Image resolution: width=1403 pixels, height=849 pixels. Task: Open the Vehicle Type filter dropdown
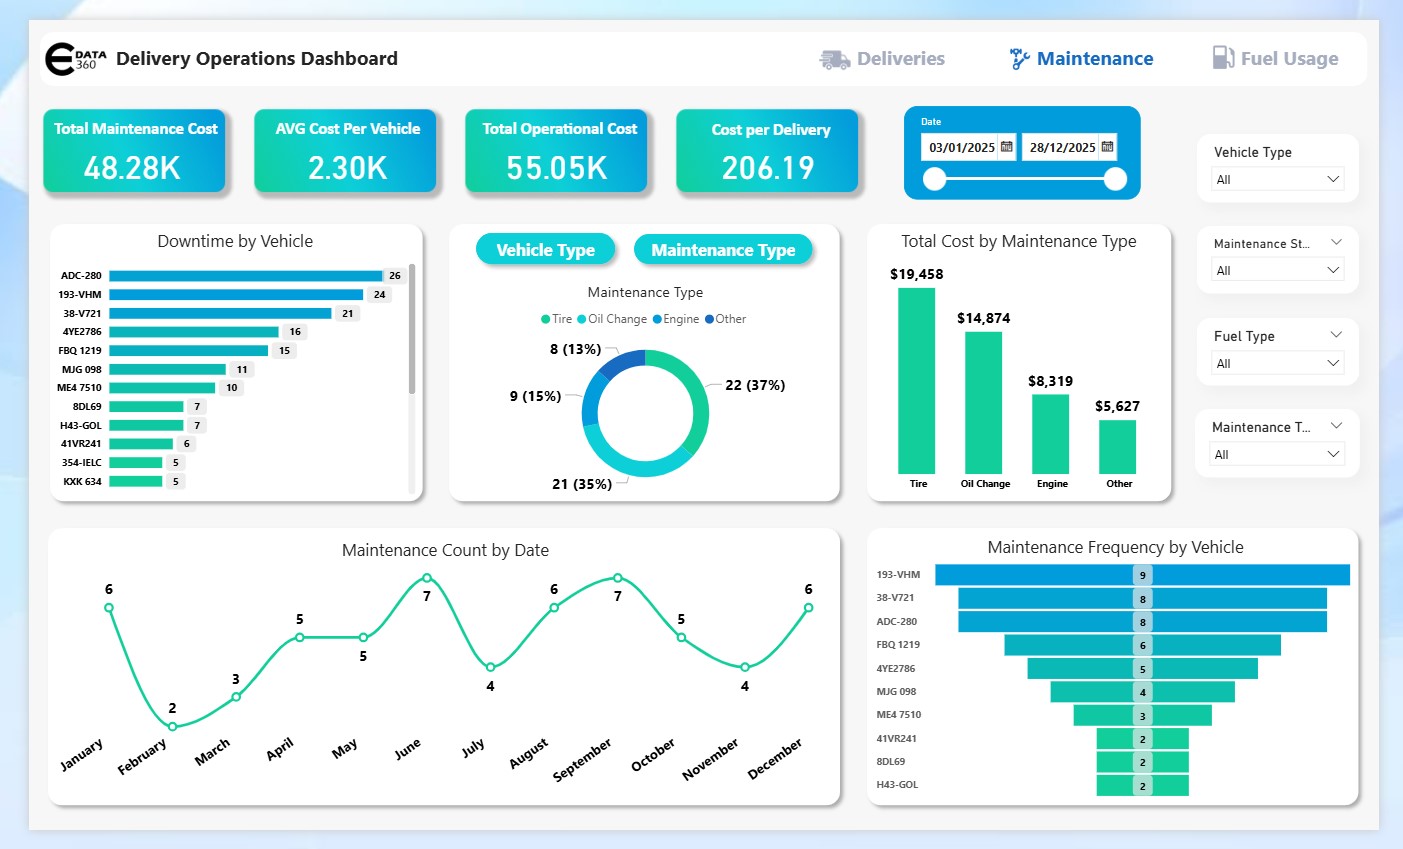[x=1277, y=180]
